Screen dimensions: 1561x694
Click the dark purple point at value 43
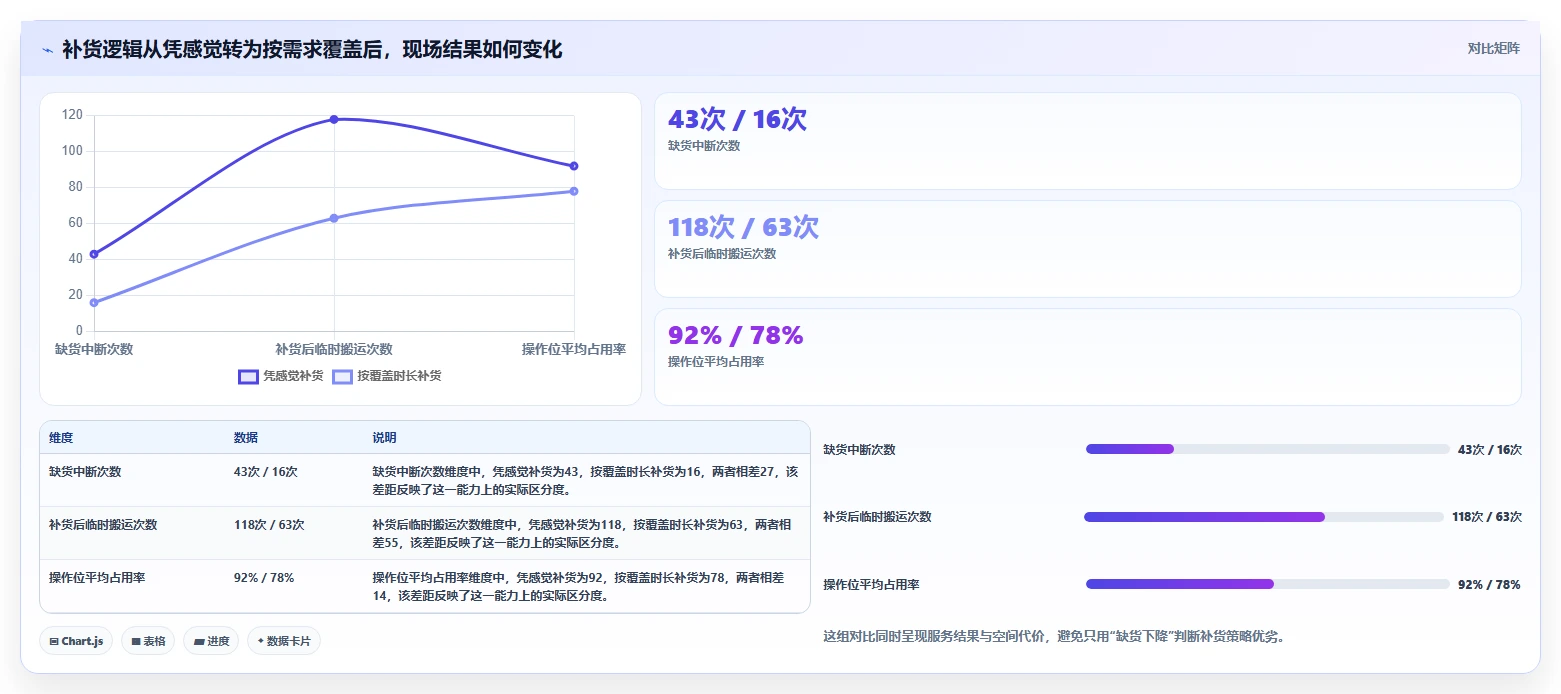coord(94,254)
